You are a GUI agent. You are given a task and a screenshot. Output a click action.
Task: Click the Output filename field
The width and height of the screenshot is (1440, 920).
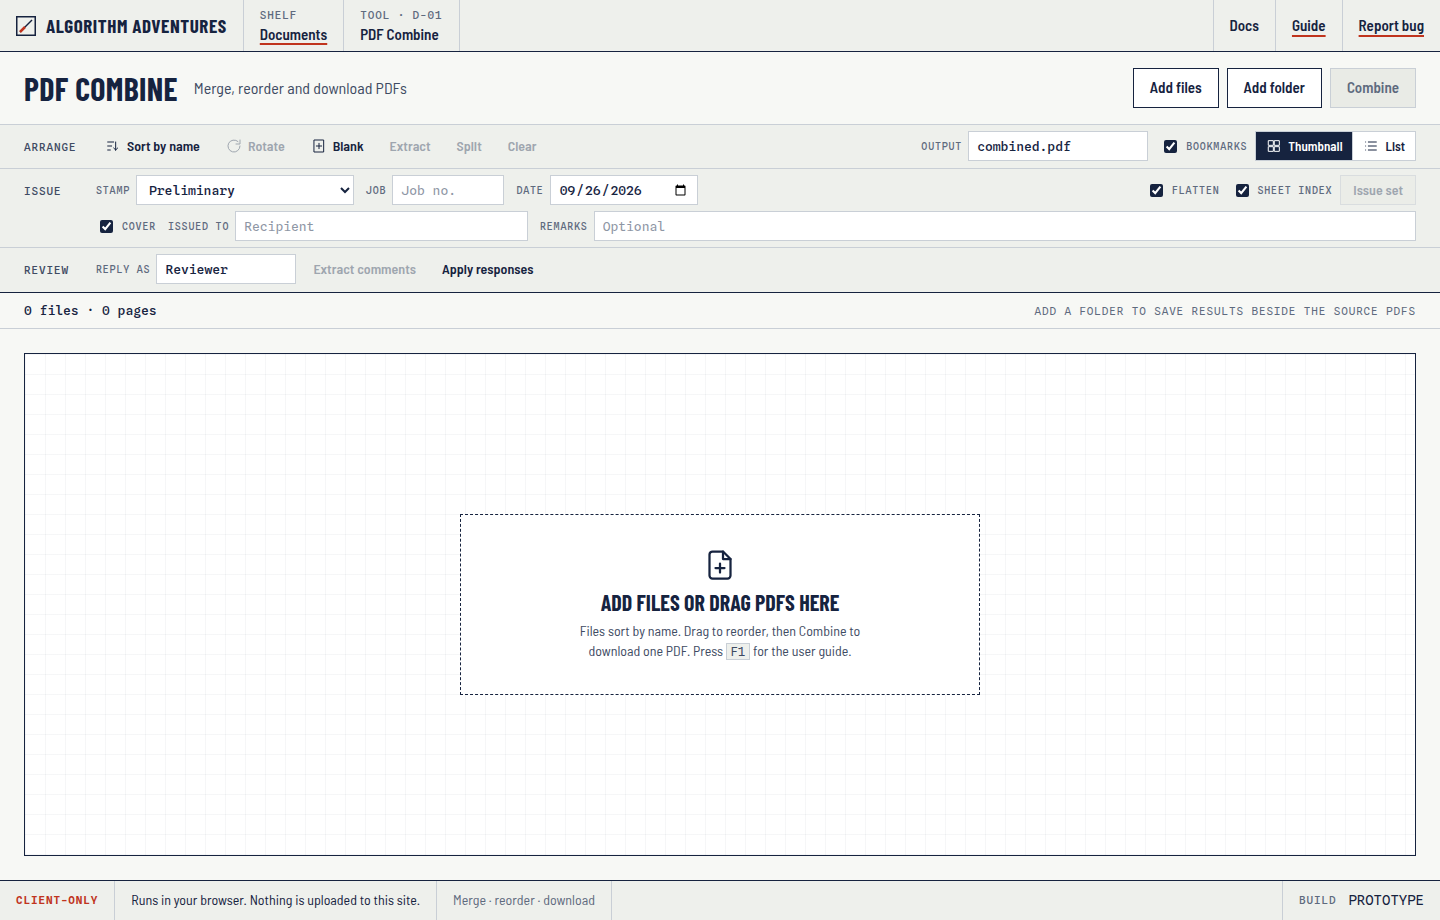pyautogui.click(x=1058, y=146)
